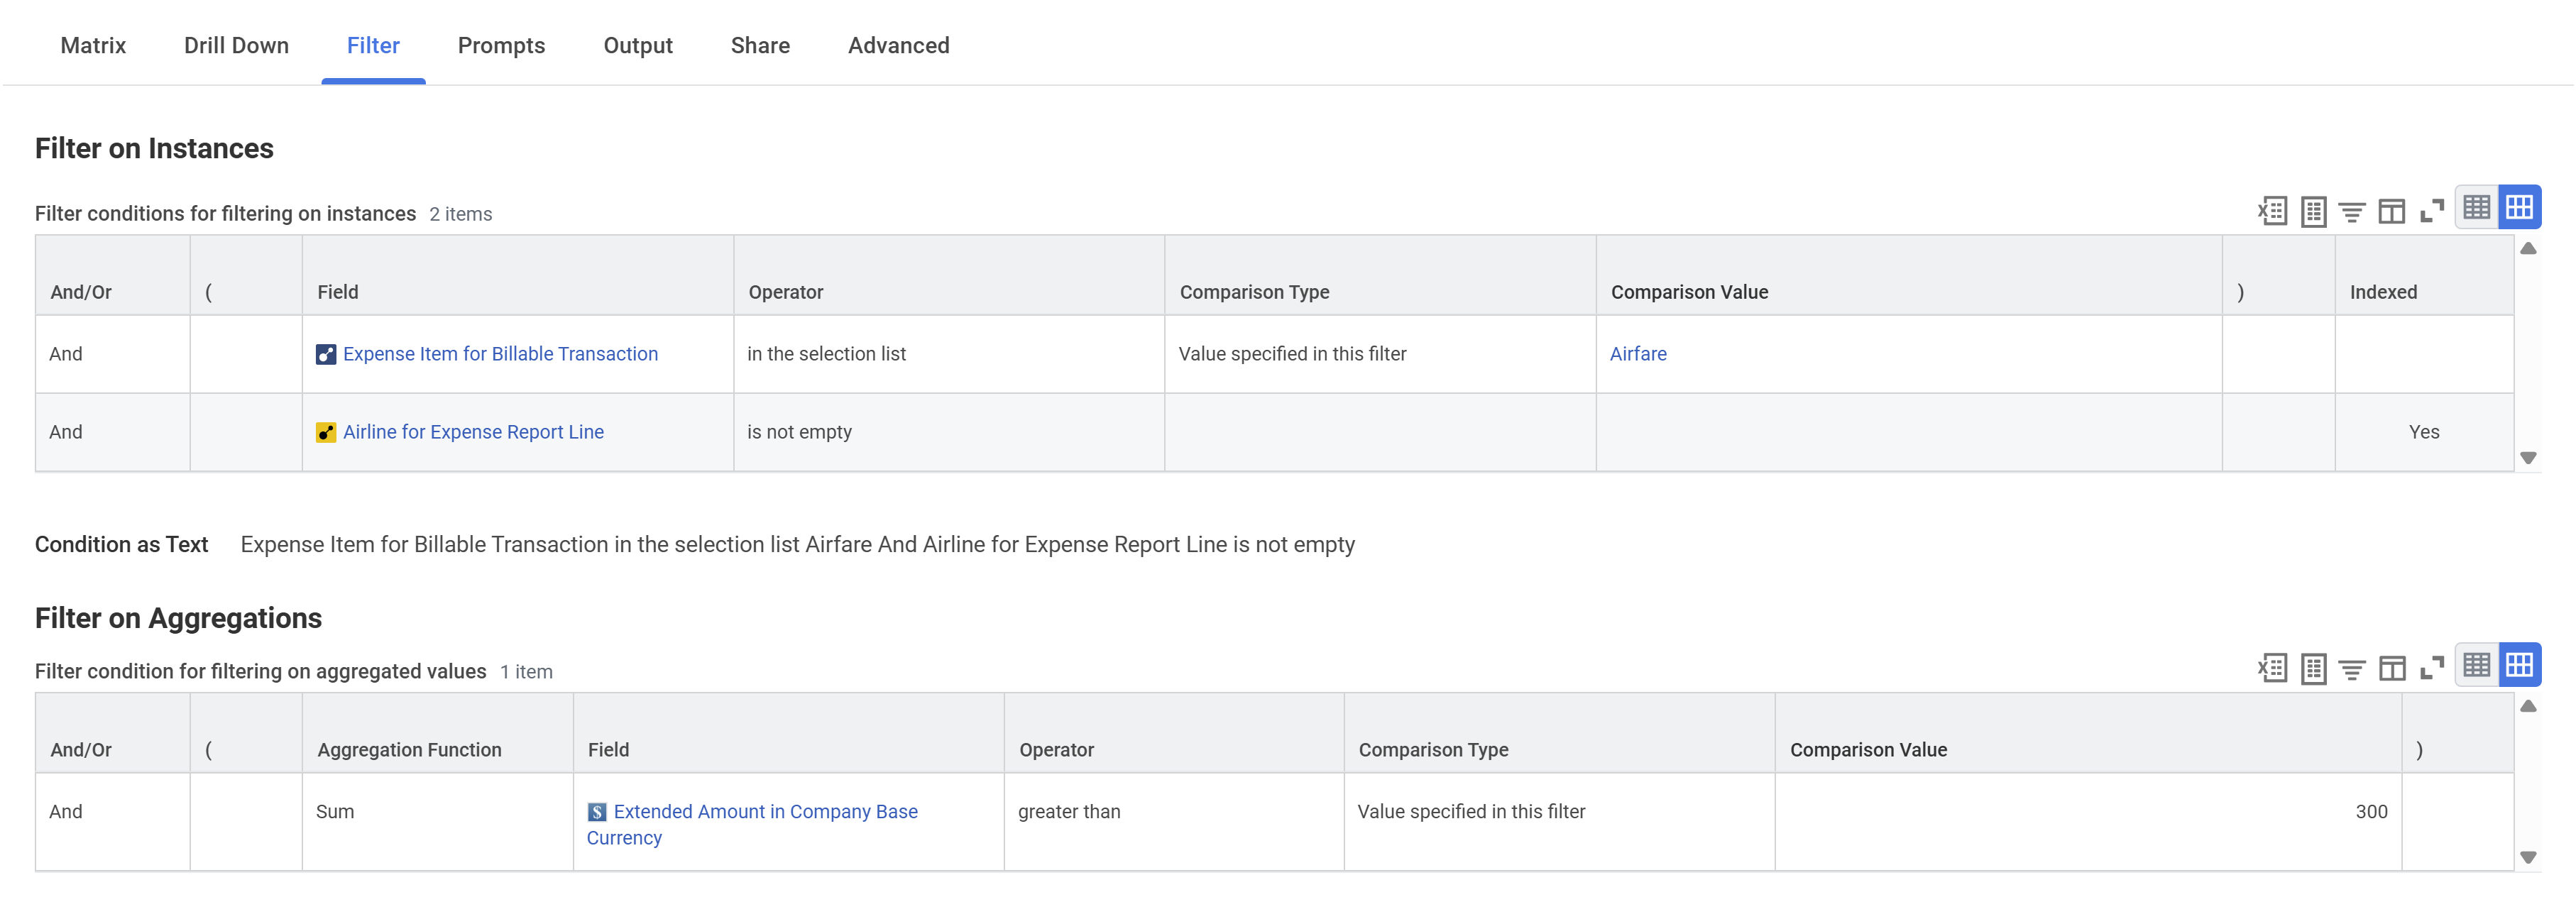This screenshot has height=897, width=2576.
Task: Expand instances table to fullscreen
Action: pyautogui.click(x=2432, y=211)
